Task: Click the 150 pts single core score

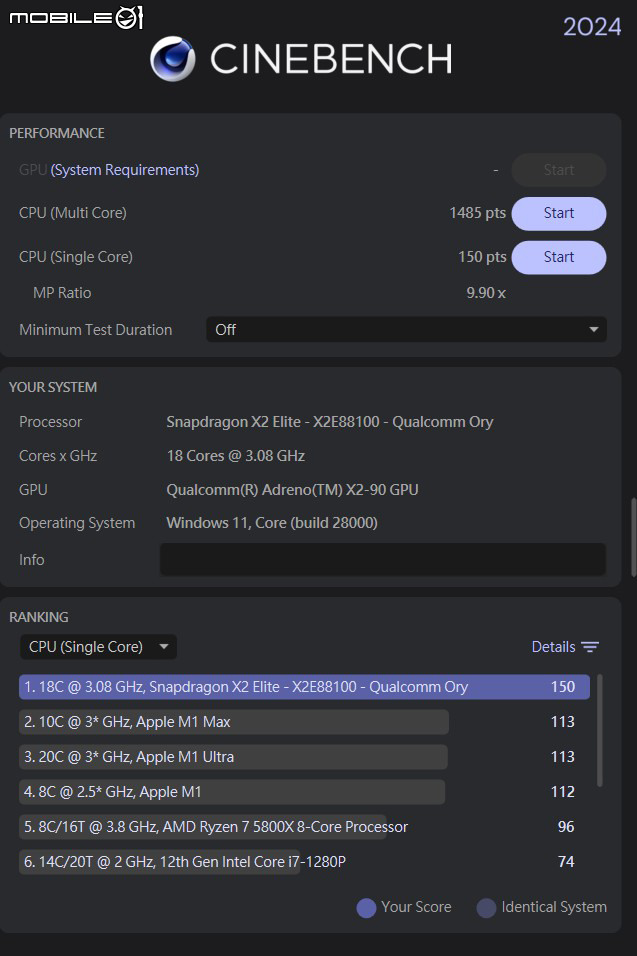Action: point(482,257)
